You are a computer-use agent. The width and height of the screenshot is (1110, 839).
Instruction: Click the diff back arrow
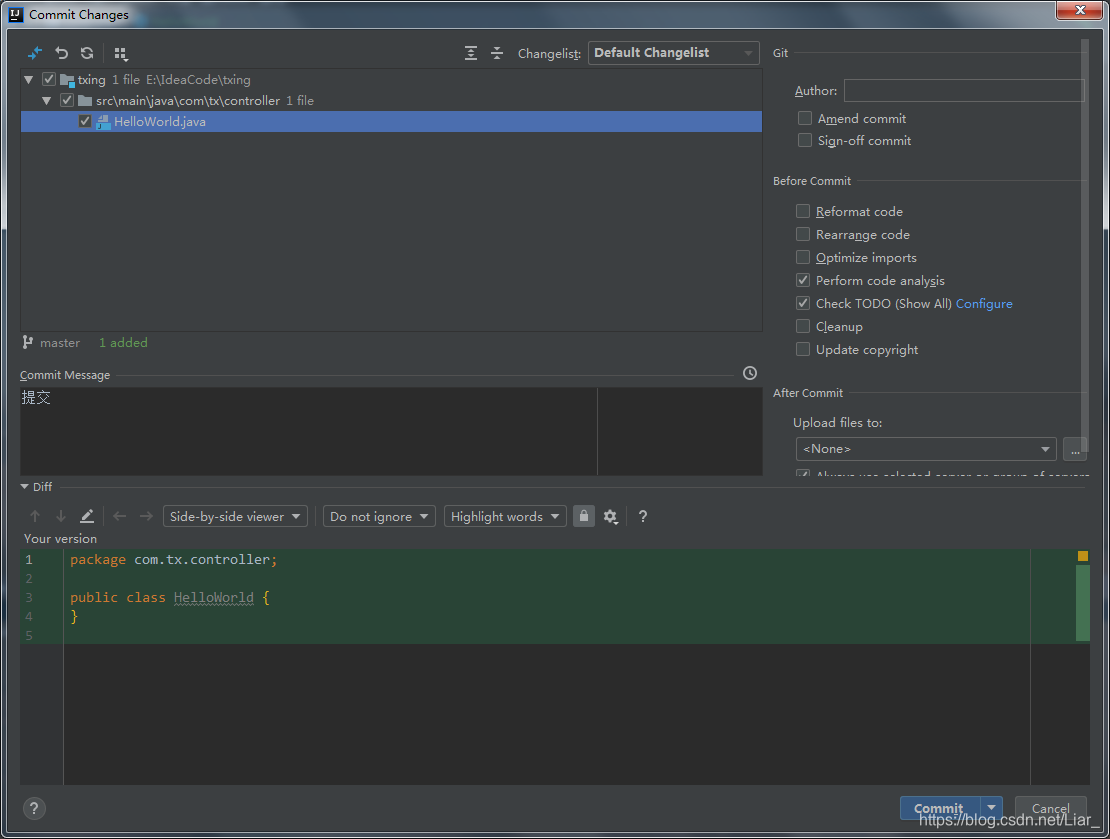120,516
